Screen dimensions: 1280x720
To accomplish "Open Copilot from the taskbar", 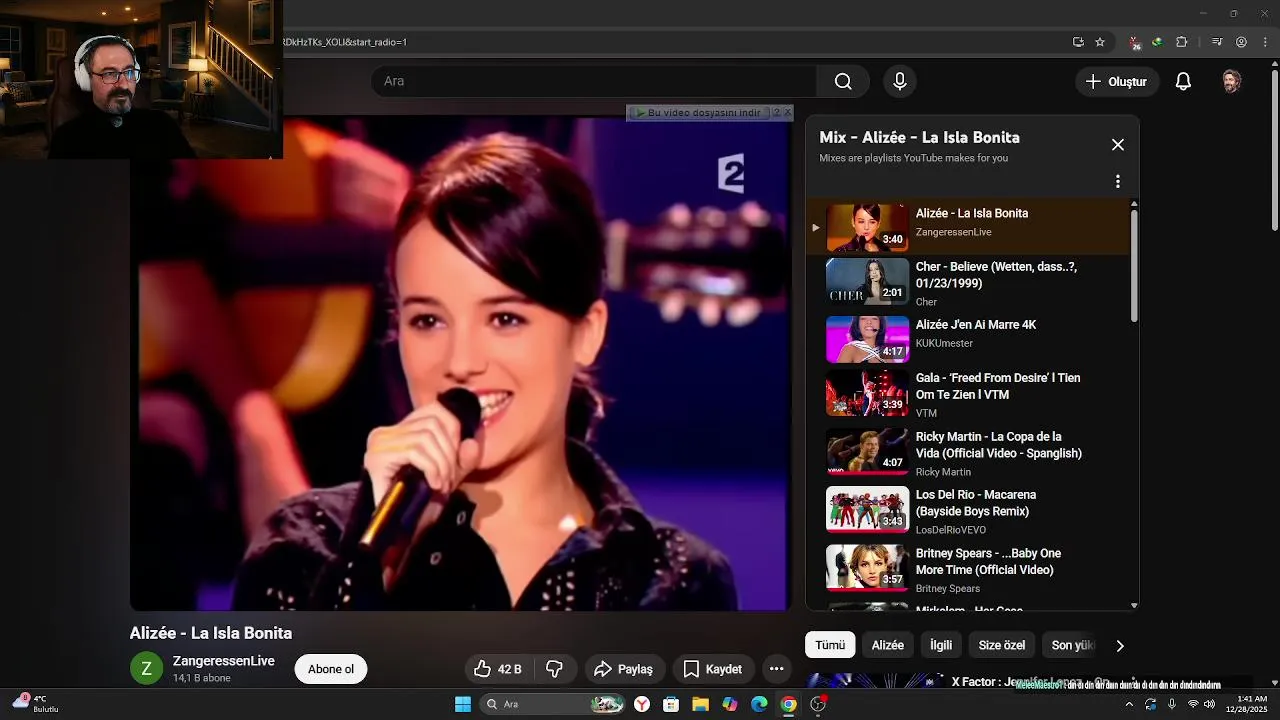I will click(730, 704).
